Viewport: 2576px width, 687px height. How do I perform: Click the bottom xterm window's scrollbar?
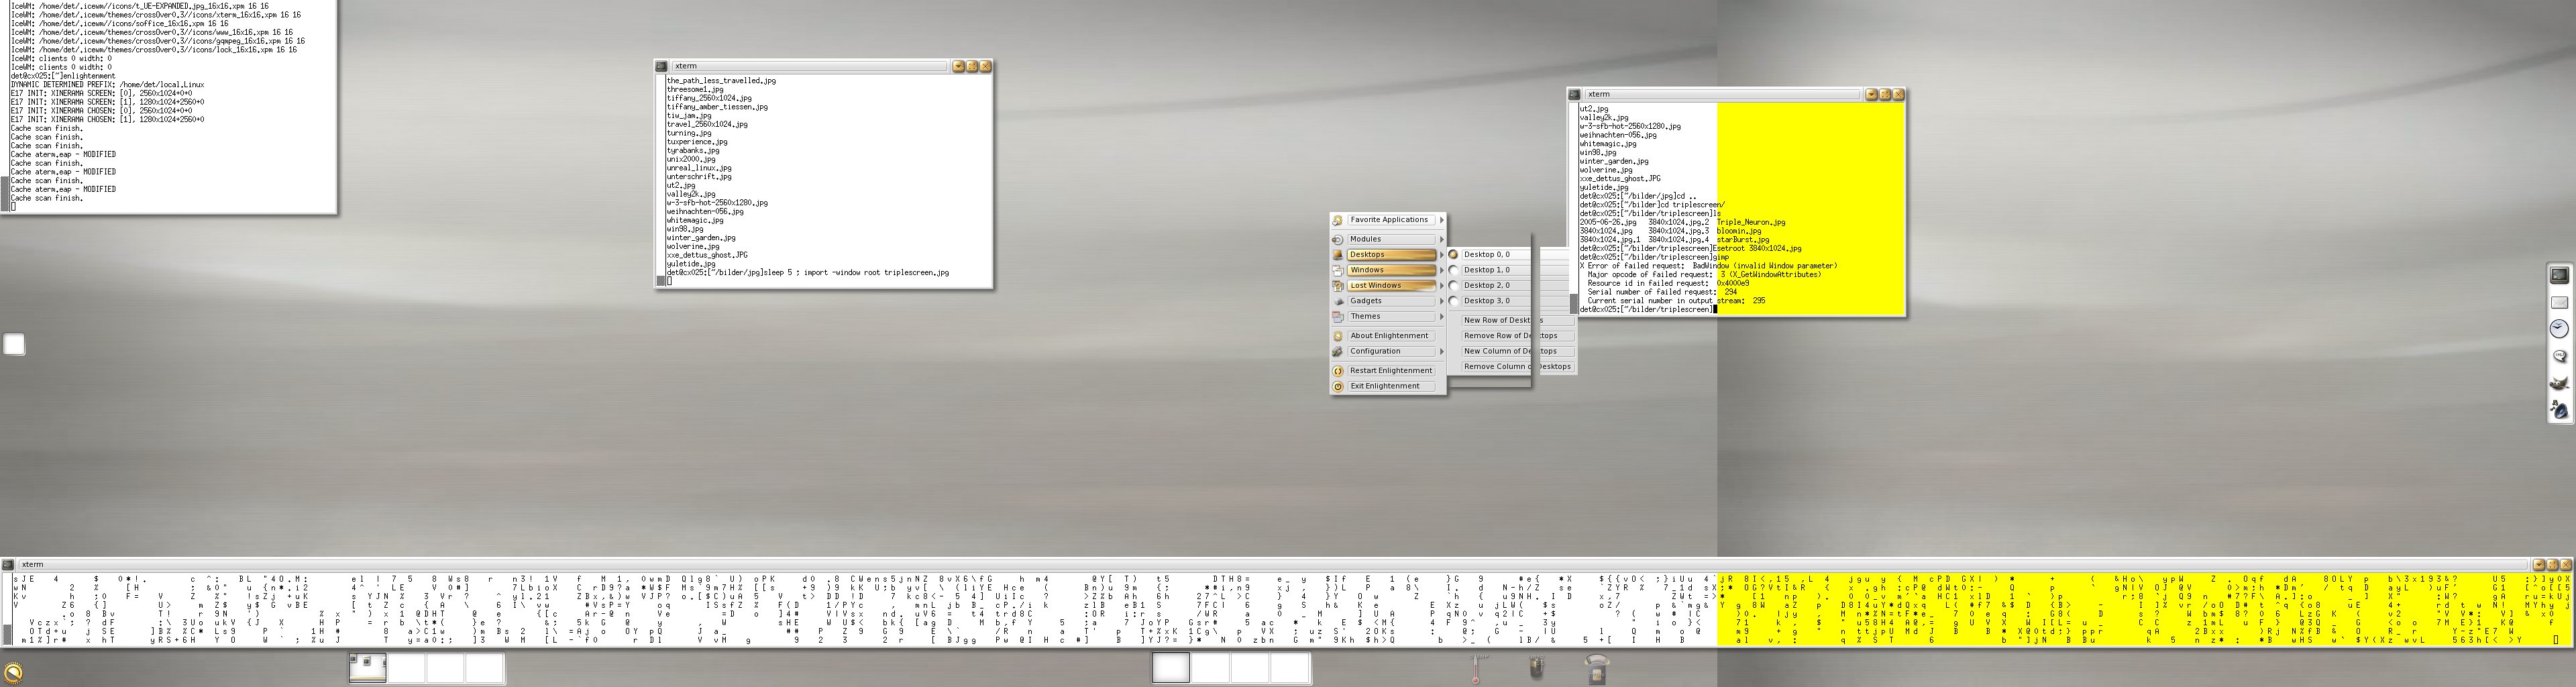(x=7, y=610)
